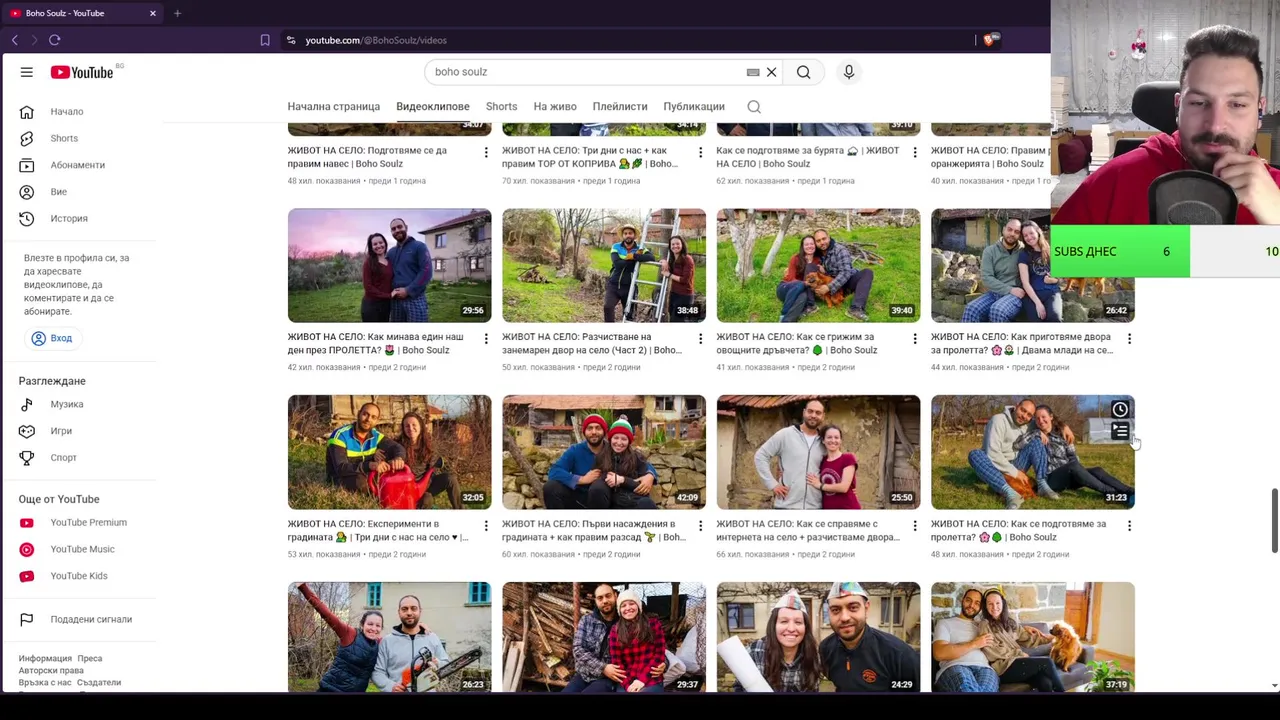Click the page vertical scrollbar thumb

(1274, 520)
